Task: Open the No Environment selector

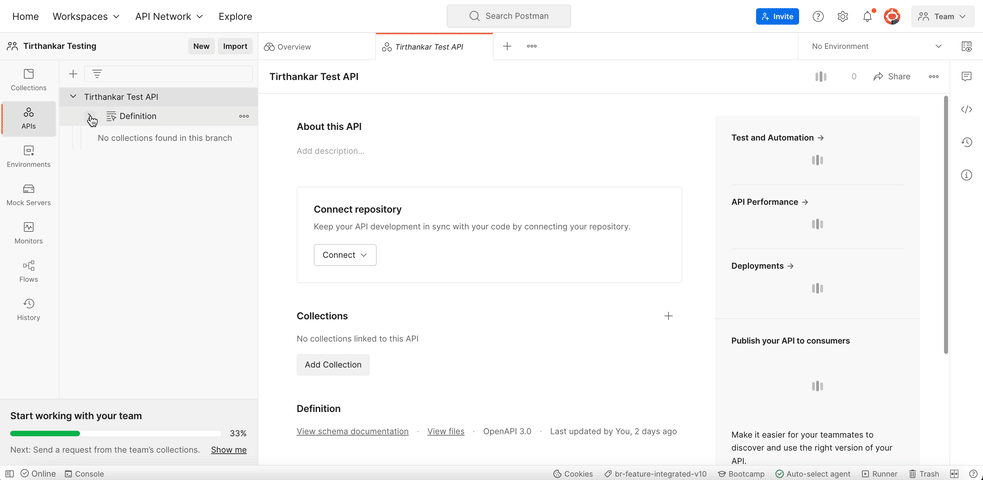Action: (876, 47)
